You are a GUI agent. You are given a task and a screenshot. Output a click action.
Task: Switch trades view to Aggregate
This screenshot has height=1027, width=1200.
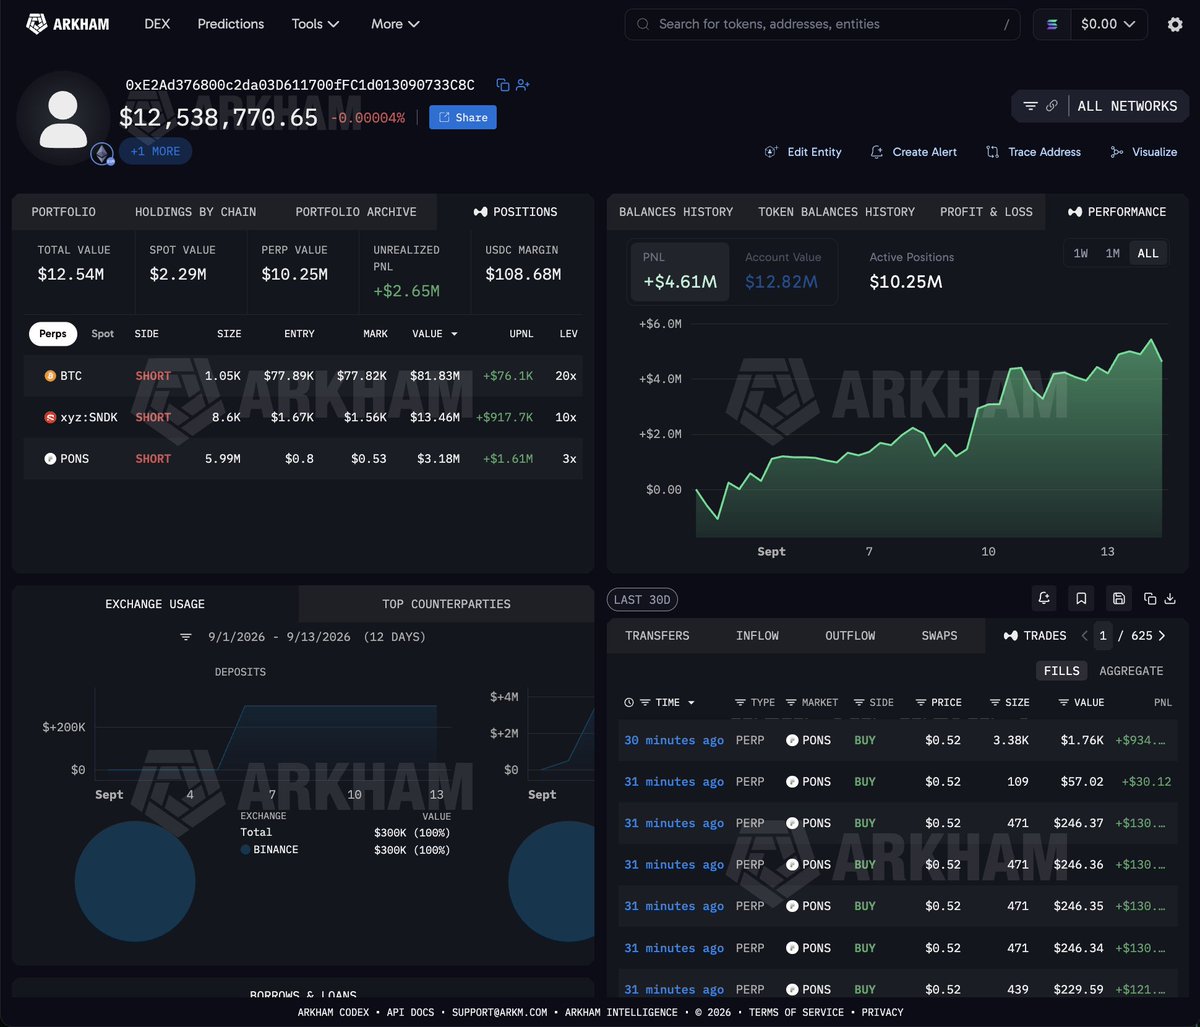click(1131, 671)
